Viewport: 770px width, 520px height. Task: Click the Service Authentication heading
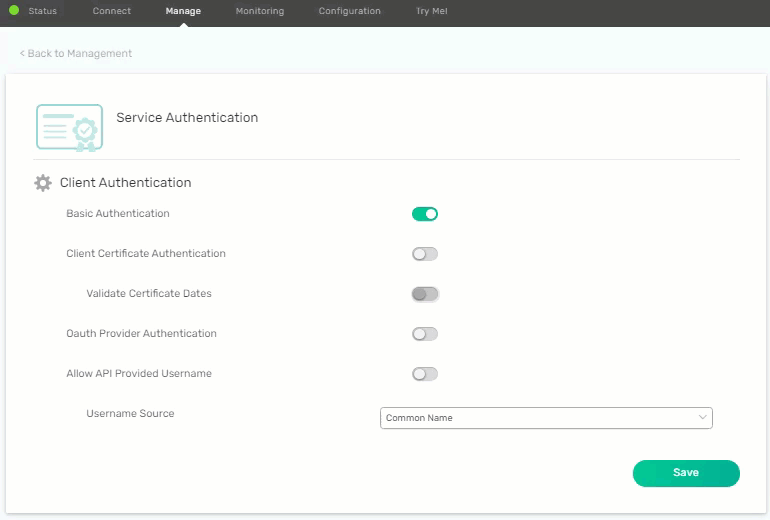coord(187,118)
